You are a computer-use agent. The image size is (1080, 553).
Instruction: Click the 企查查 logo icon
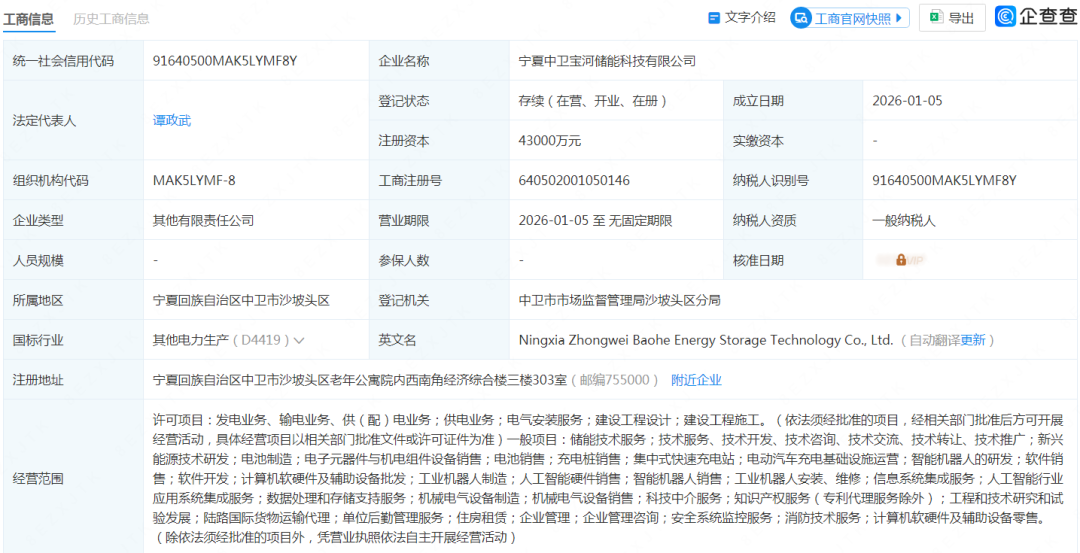tap(1005, 17)
